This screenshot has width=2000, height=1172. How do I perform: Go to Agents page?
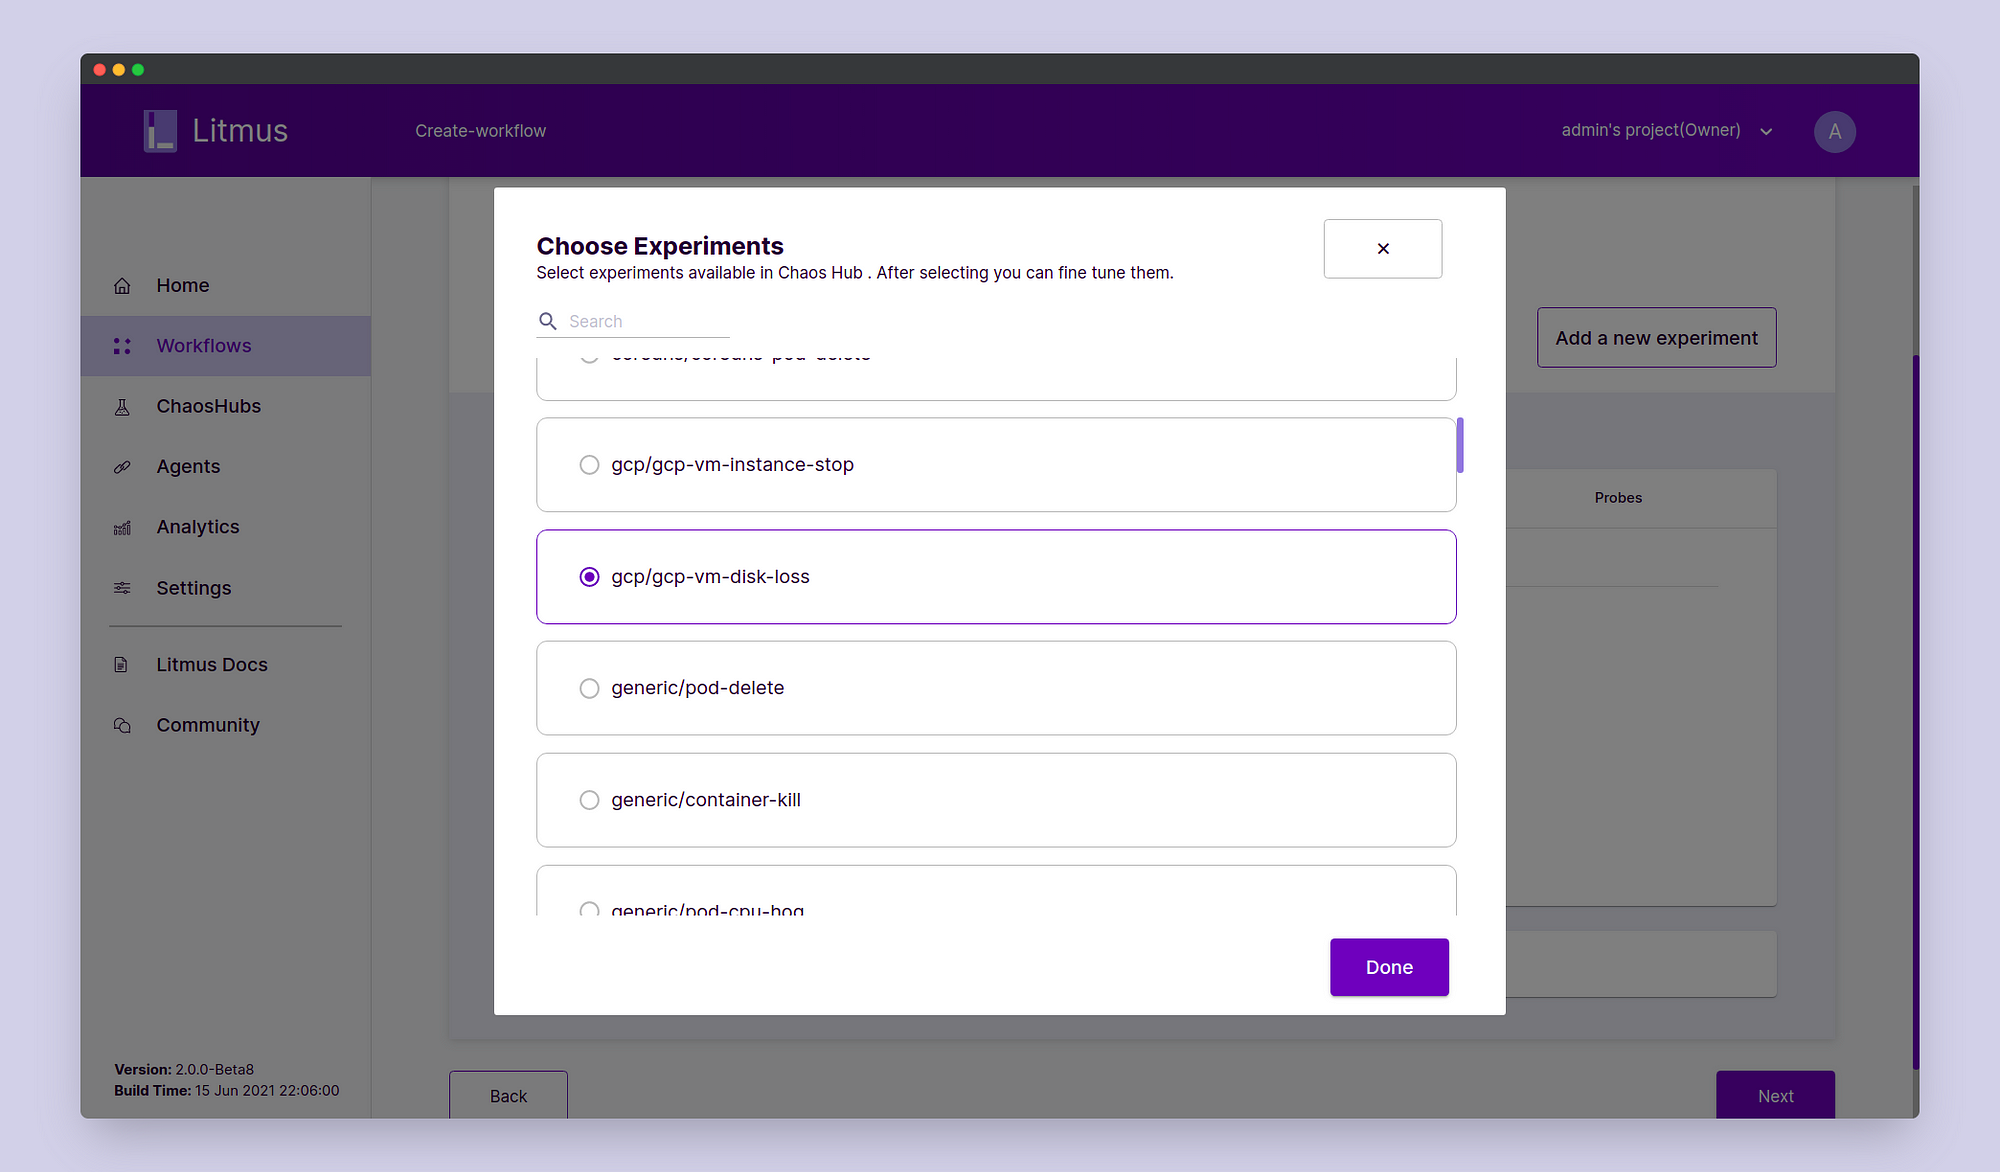click(226, 467)
